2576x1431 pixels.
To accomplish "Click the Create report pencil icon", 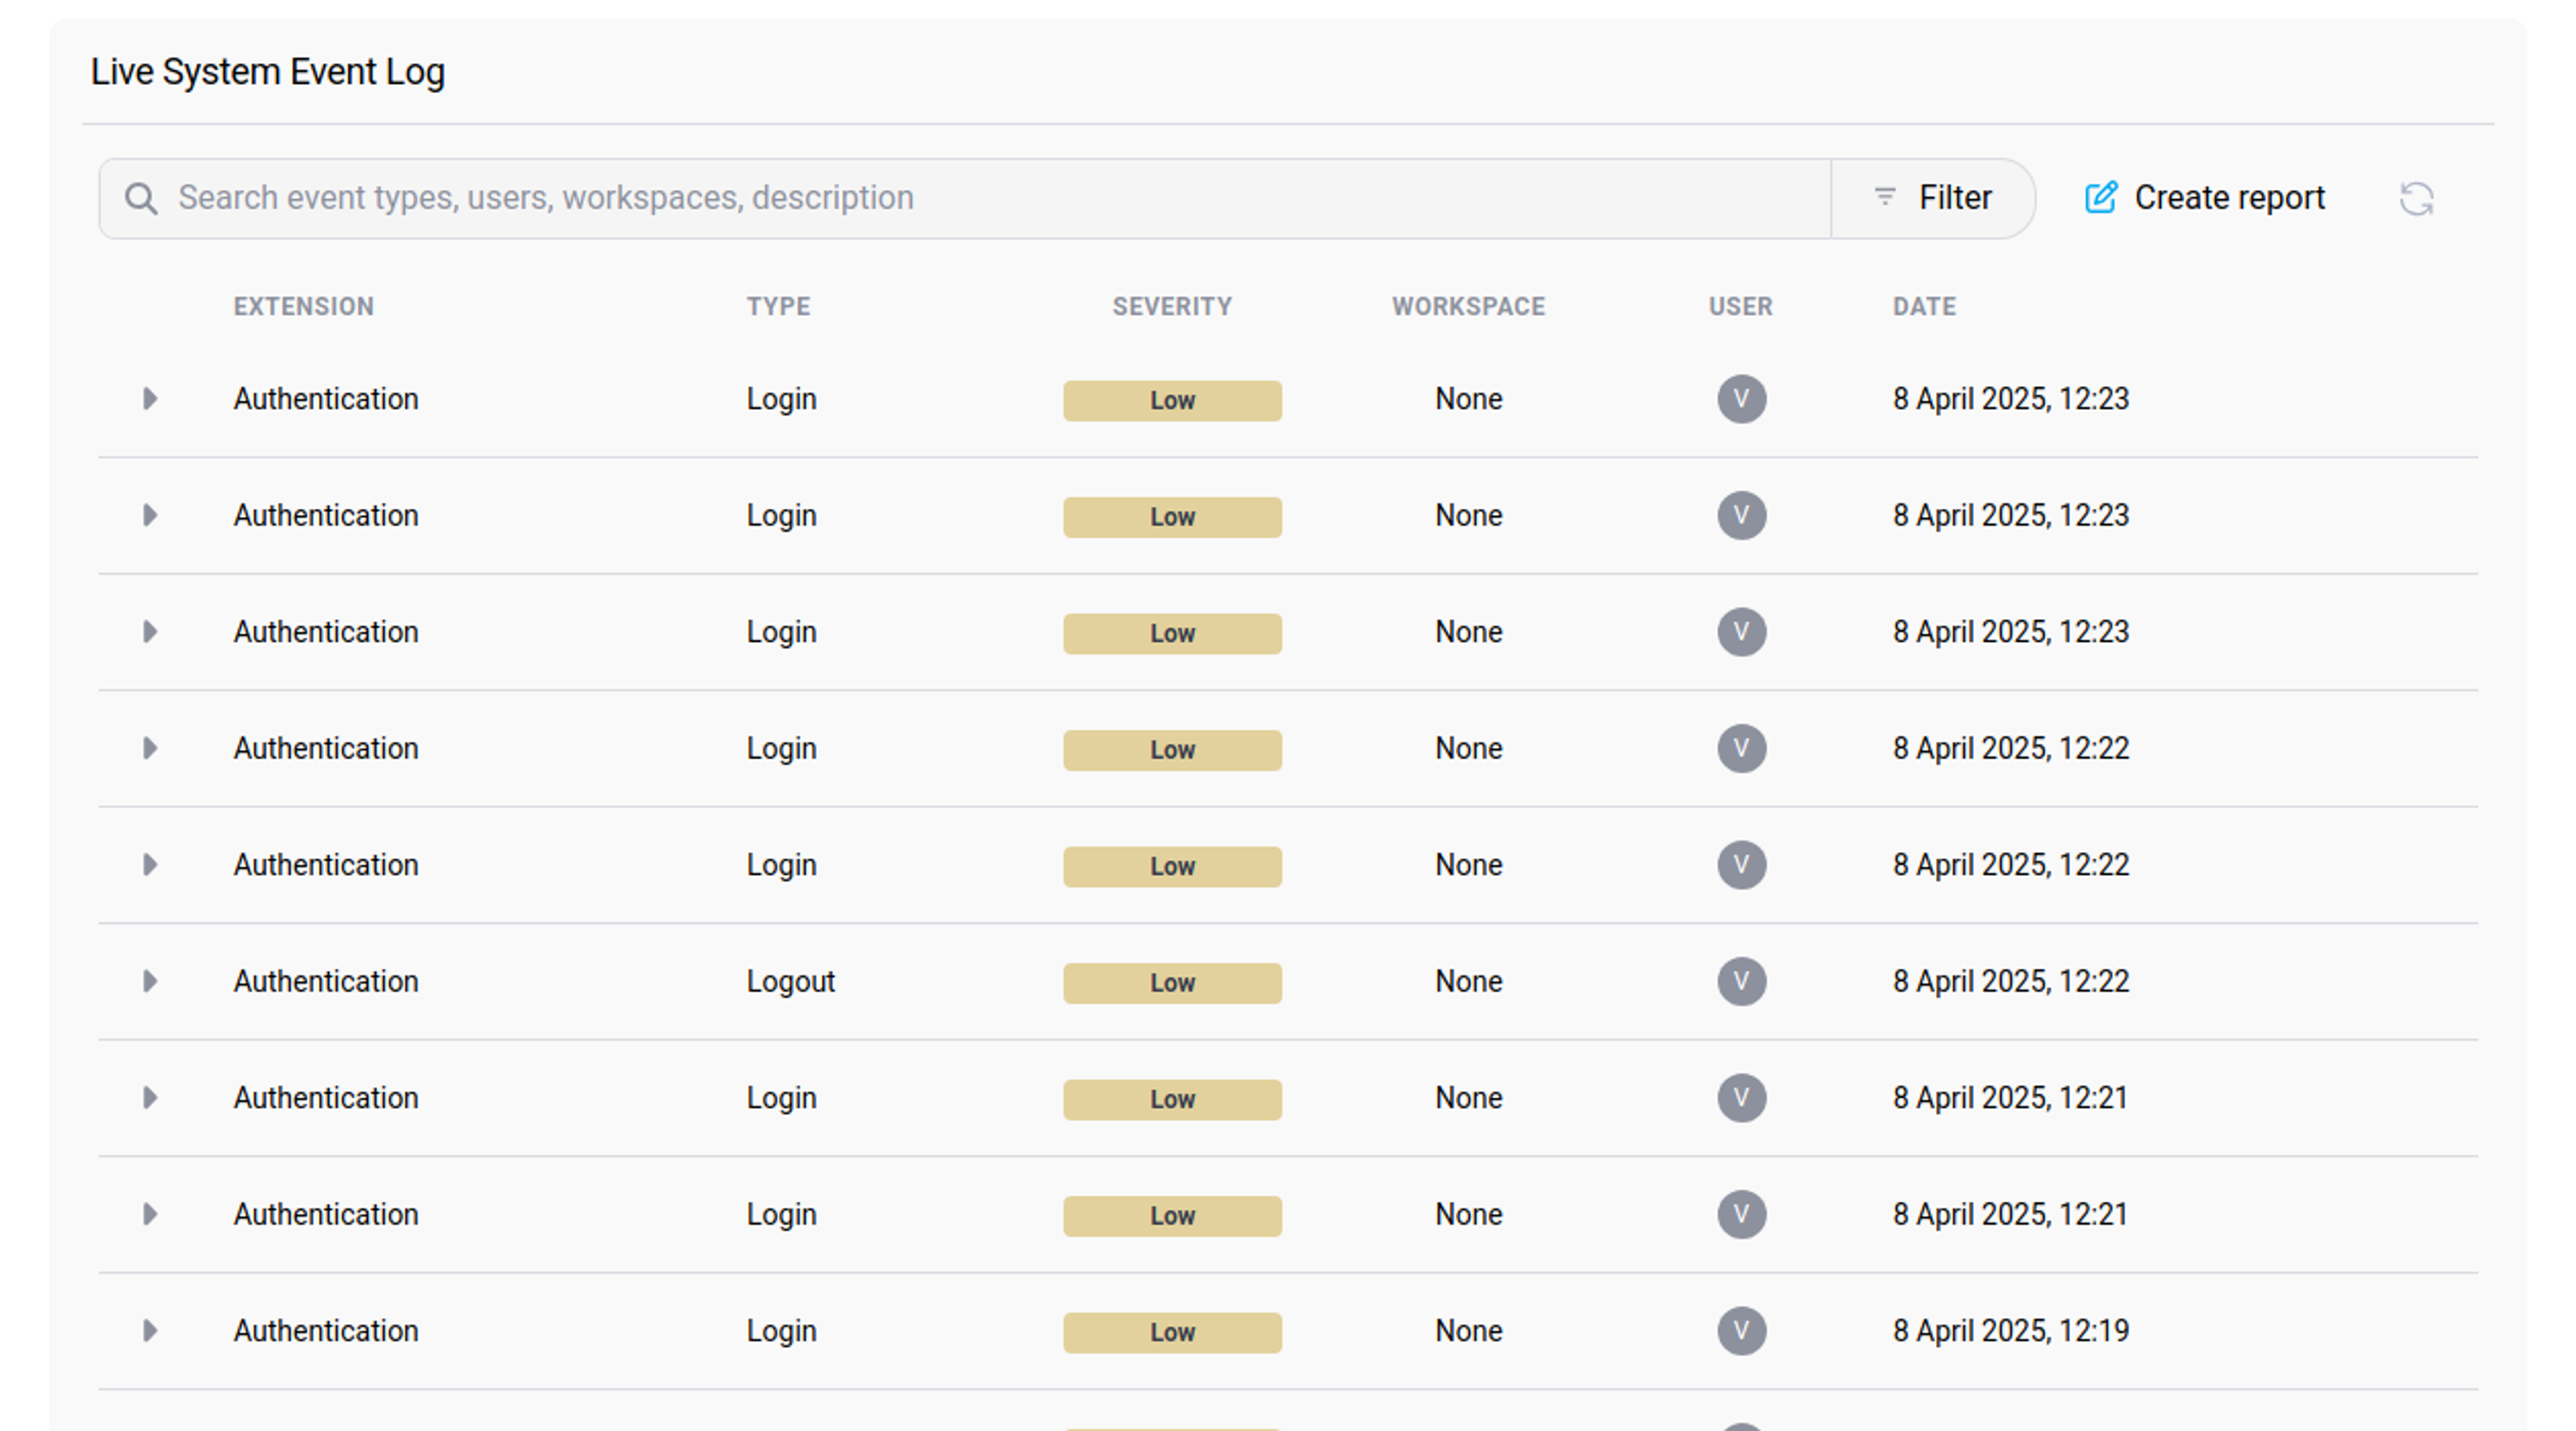I will [x=2100, y=197].
